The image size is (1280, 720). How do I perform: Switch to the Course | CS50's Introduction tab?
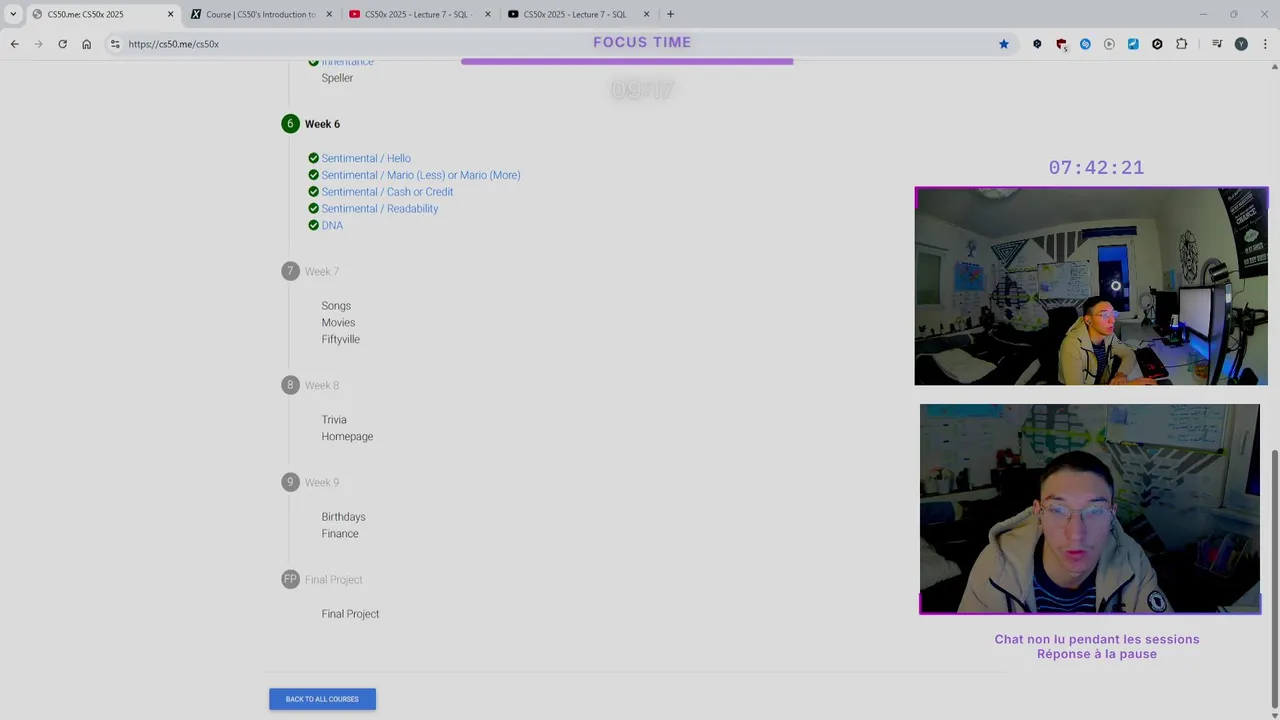(x=260, y=14)
